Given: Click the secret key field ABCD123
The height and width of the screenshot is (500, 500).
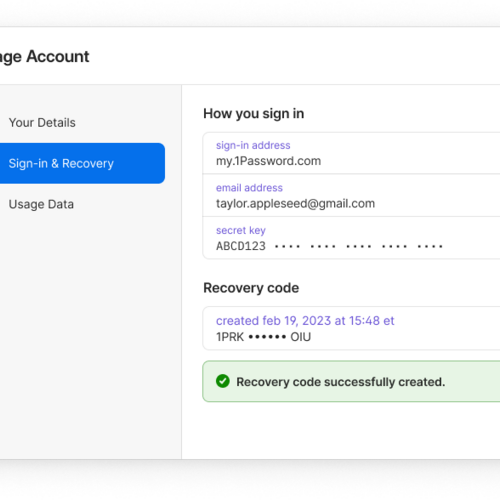Looking at the screenshot, I should 329,246.
